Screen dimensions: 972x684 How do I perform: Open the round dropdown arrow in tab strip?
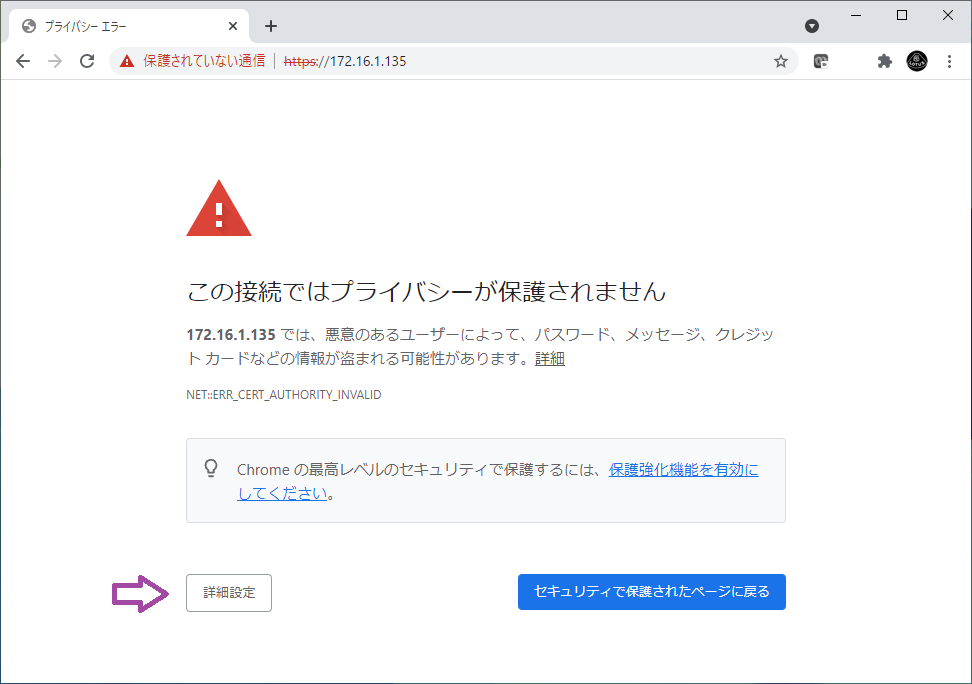coord(812,26)
